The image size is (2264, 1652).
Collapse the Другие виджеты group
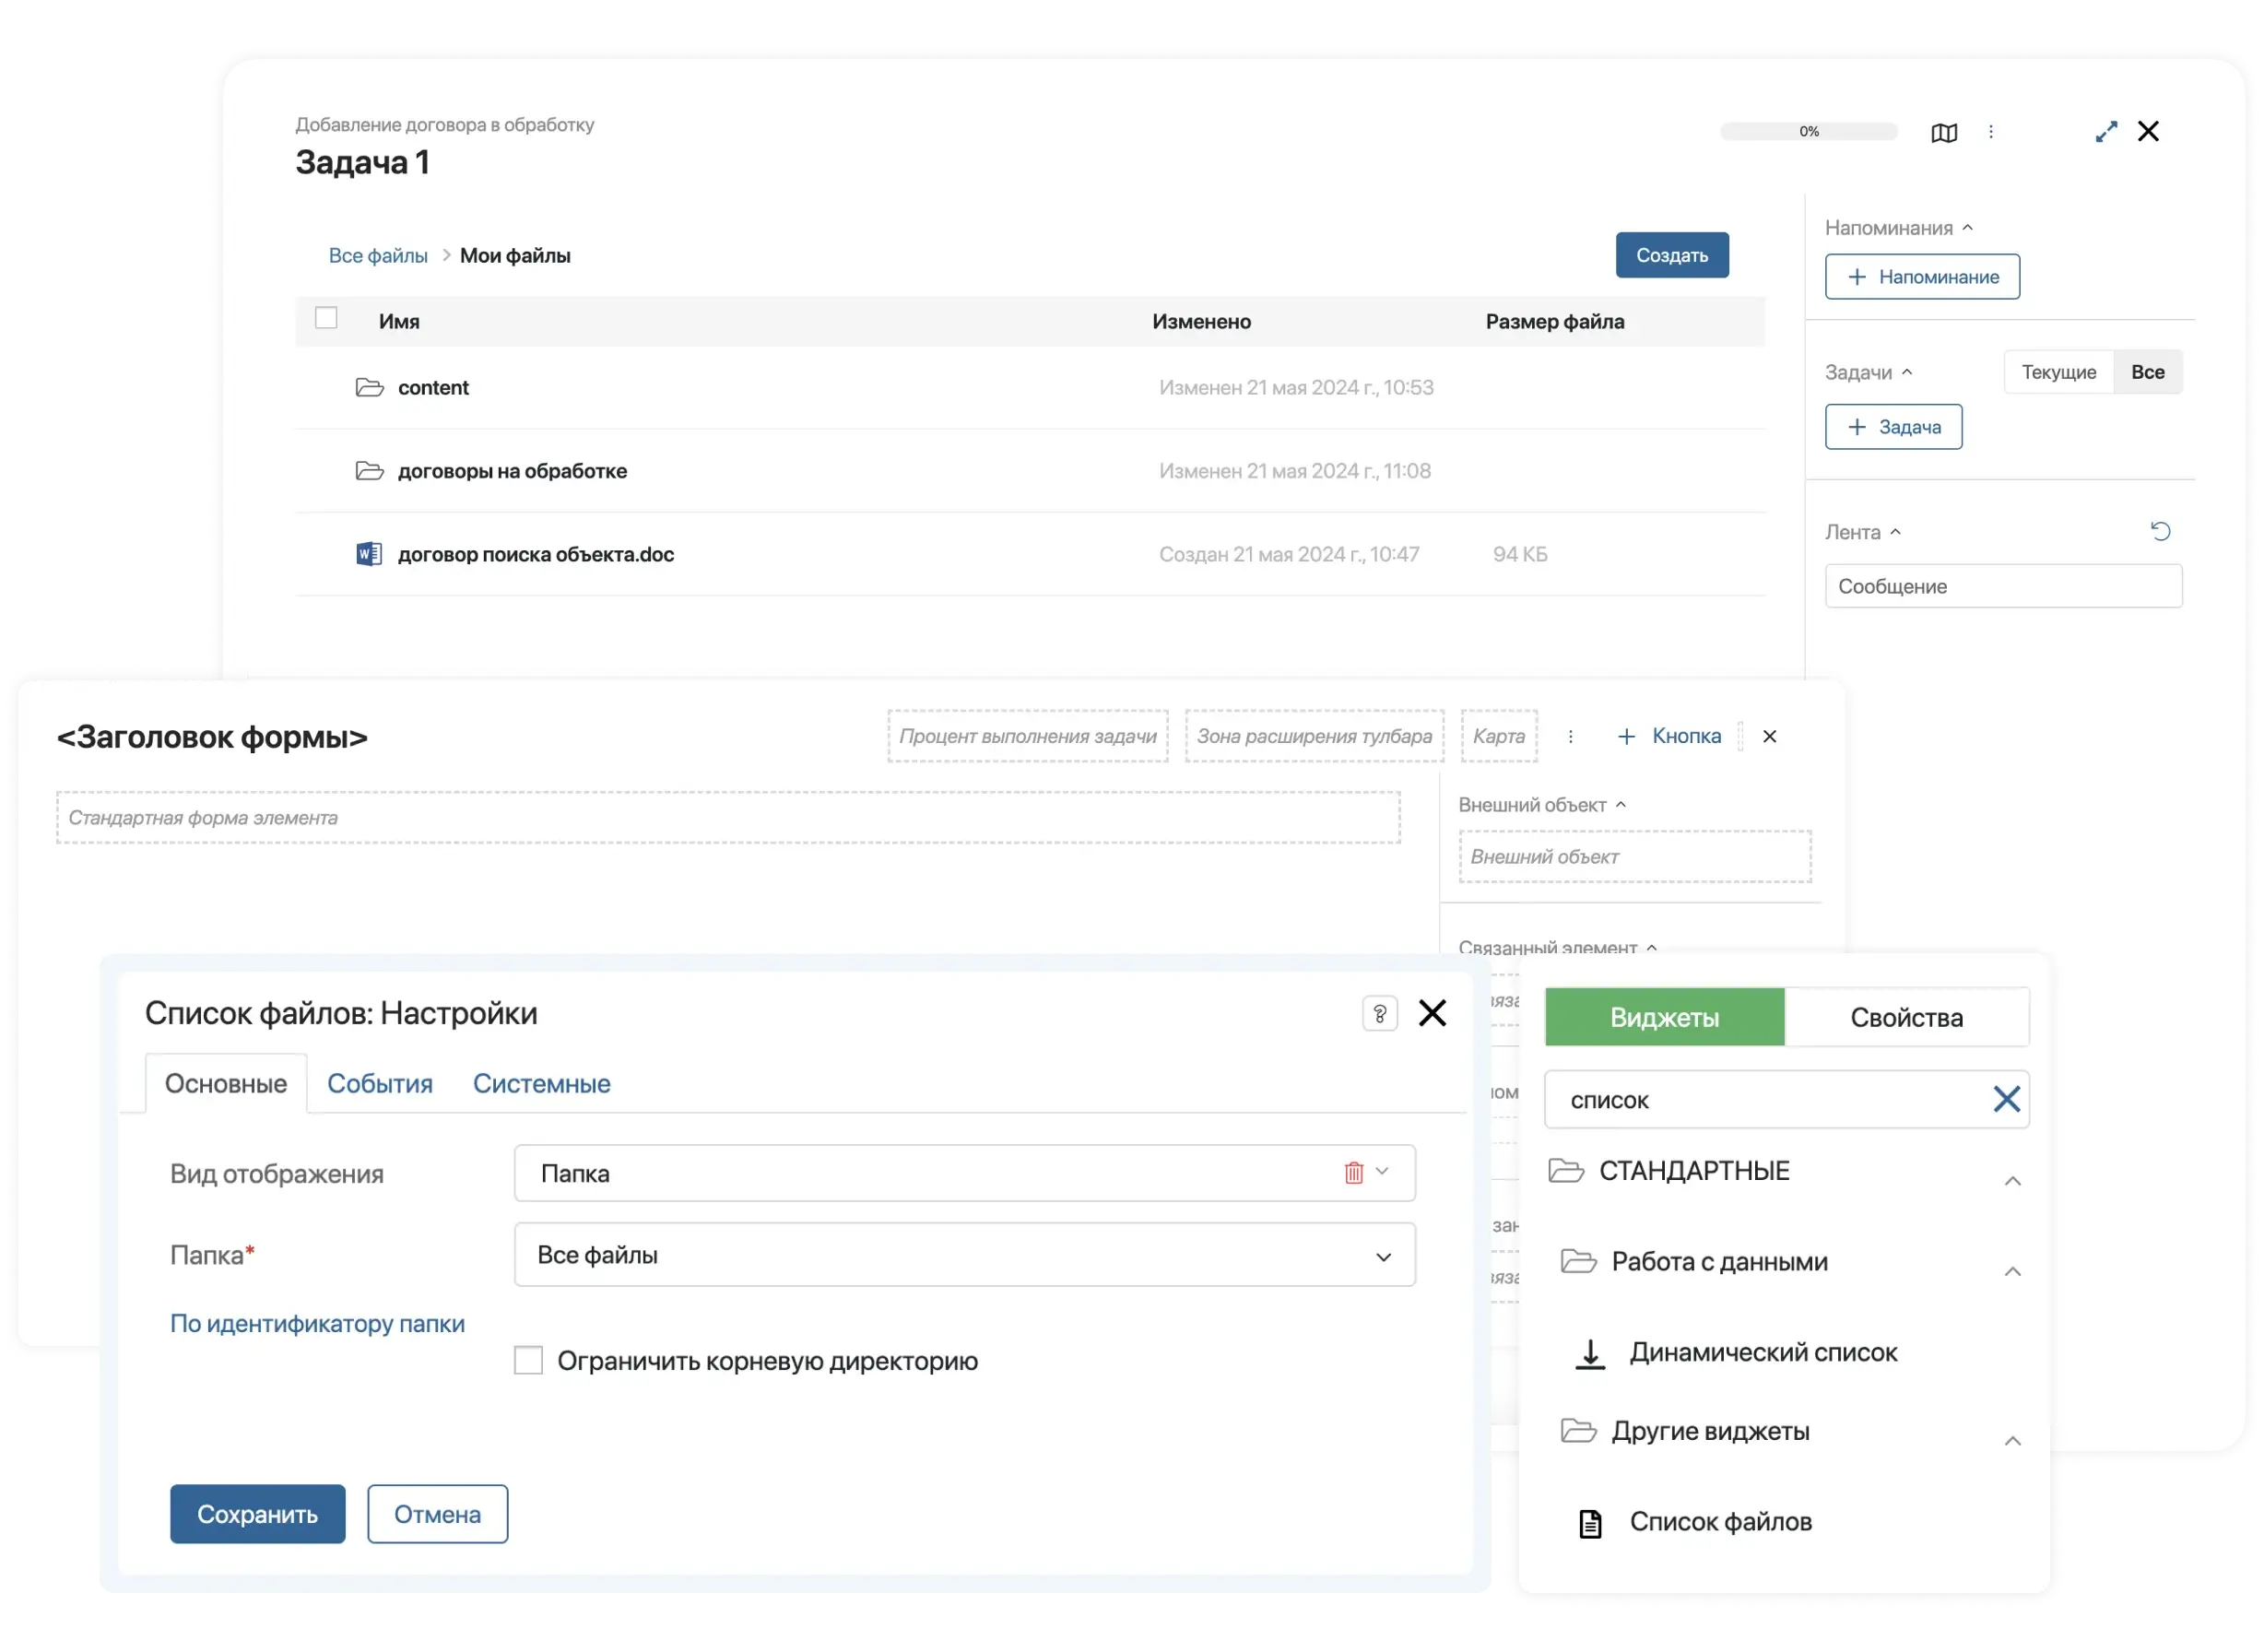2012,1440
